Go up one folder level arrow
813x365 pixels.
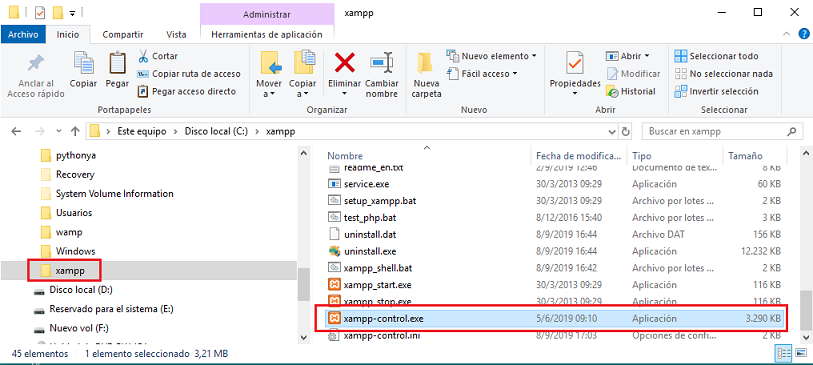pyautogui.click(x=75, y=132)
